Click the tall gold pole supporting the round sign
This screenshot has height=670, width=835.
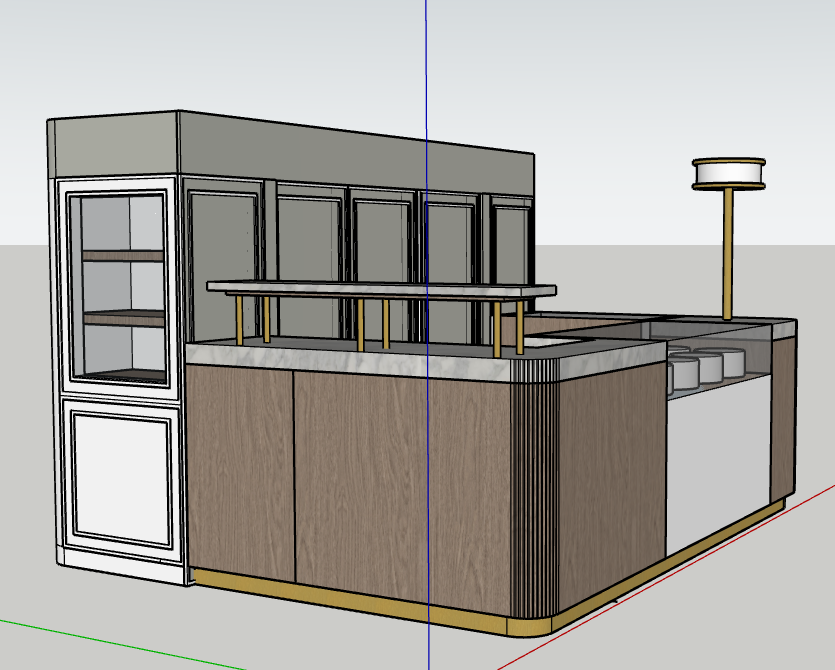(x=727, y=254)
